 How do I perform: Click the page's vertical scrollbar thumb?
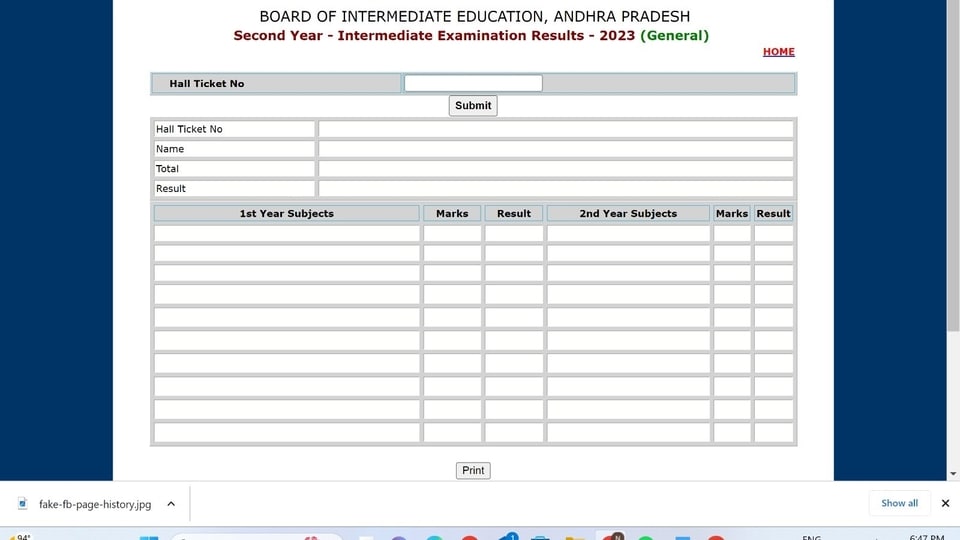tap(953, 165)
